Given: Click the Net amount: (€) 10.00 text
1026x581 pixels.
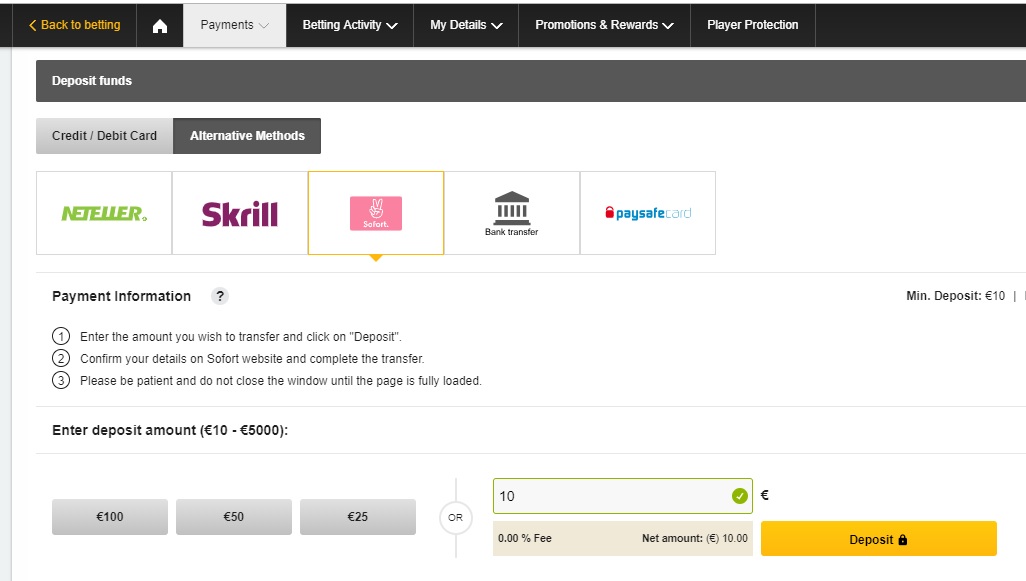Looking at the screenshot, I should click(x=694, y=538).
